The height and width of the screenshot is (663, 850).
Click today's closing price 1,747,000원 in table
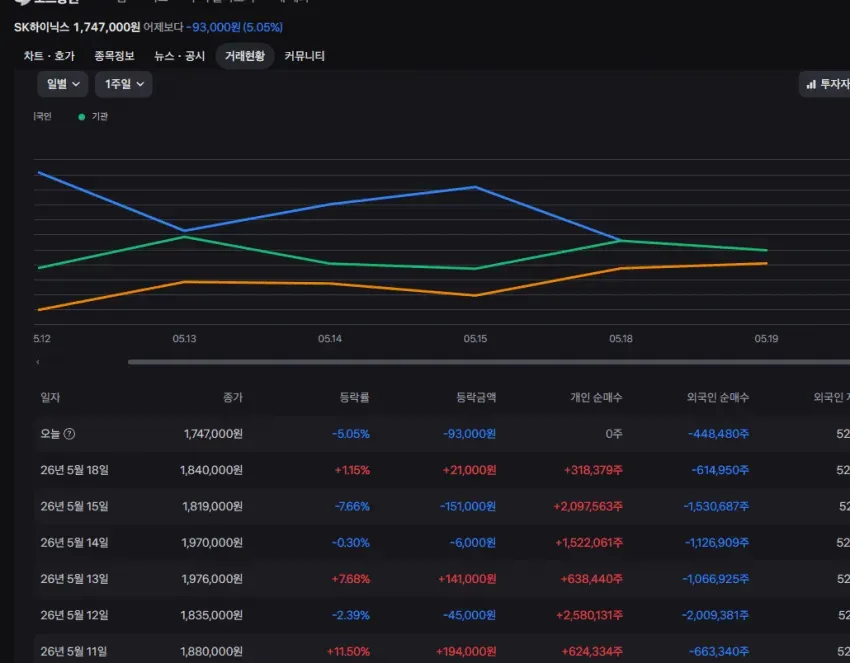coord(213,434)
